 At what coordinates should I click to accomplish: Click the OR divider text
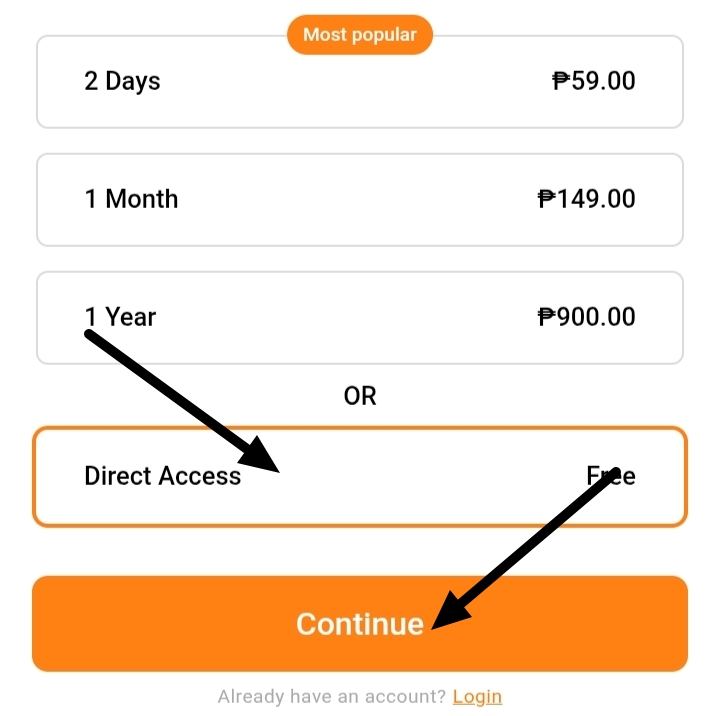click(x=360, y=396)
